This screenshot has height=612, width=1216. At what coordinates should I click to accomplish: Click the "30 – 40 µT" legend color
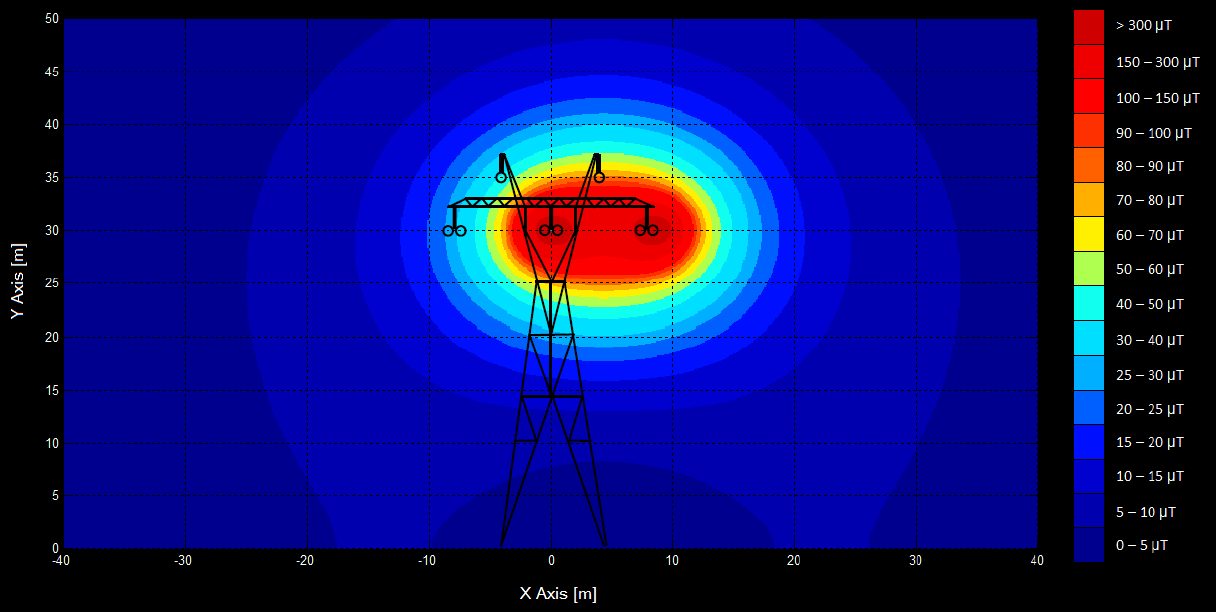click(1089, 339)
